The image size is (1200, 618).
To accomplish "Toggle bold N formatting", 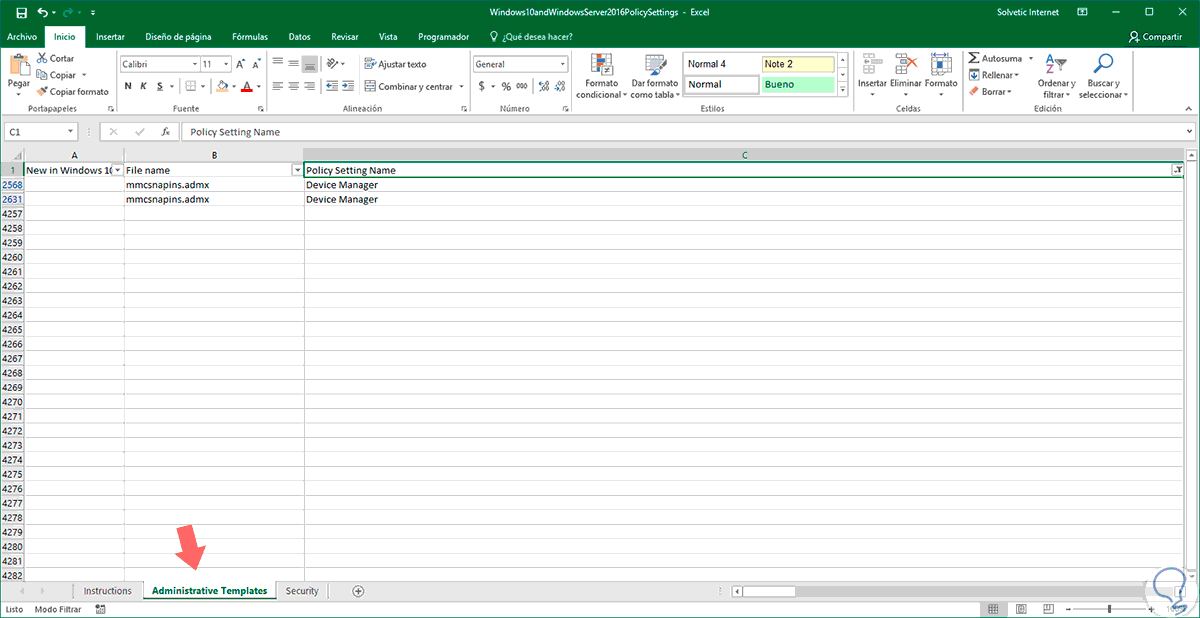I will point(129,86).
